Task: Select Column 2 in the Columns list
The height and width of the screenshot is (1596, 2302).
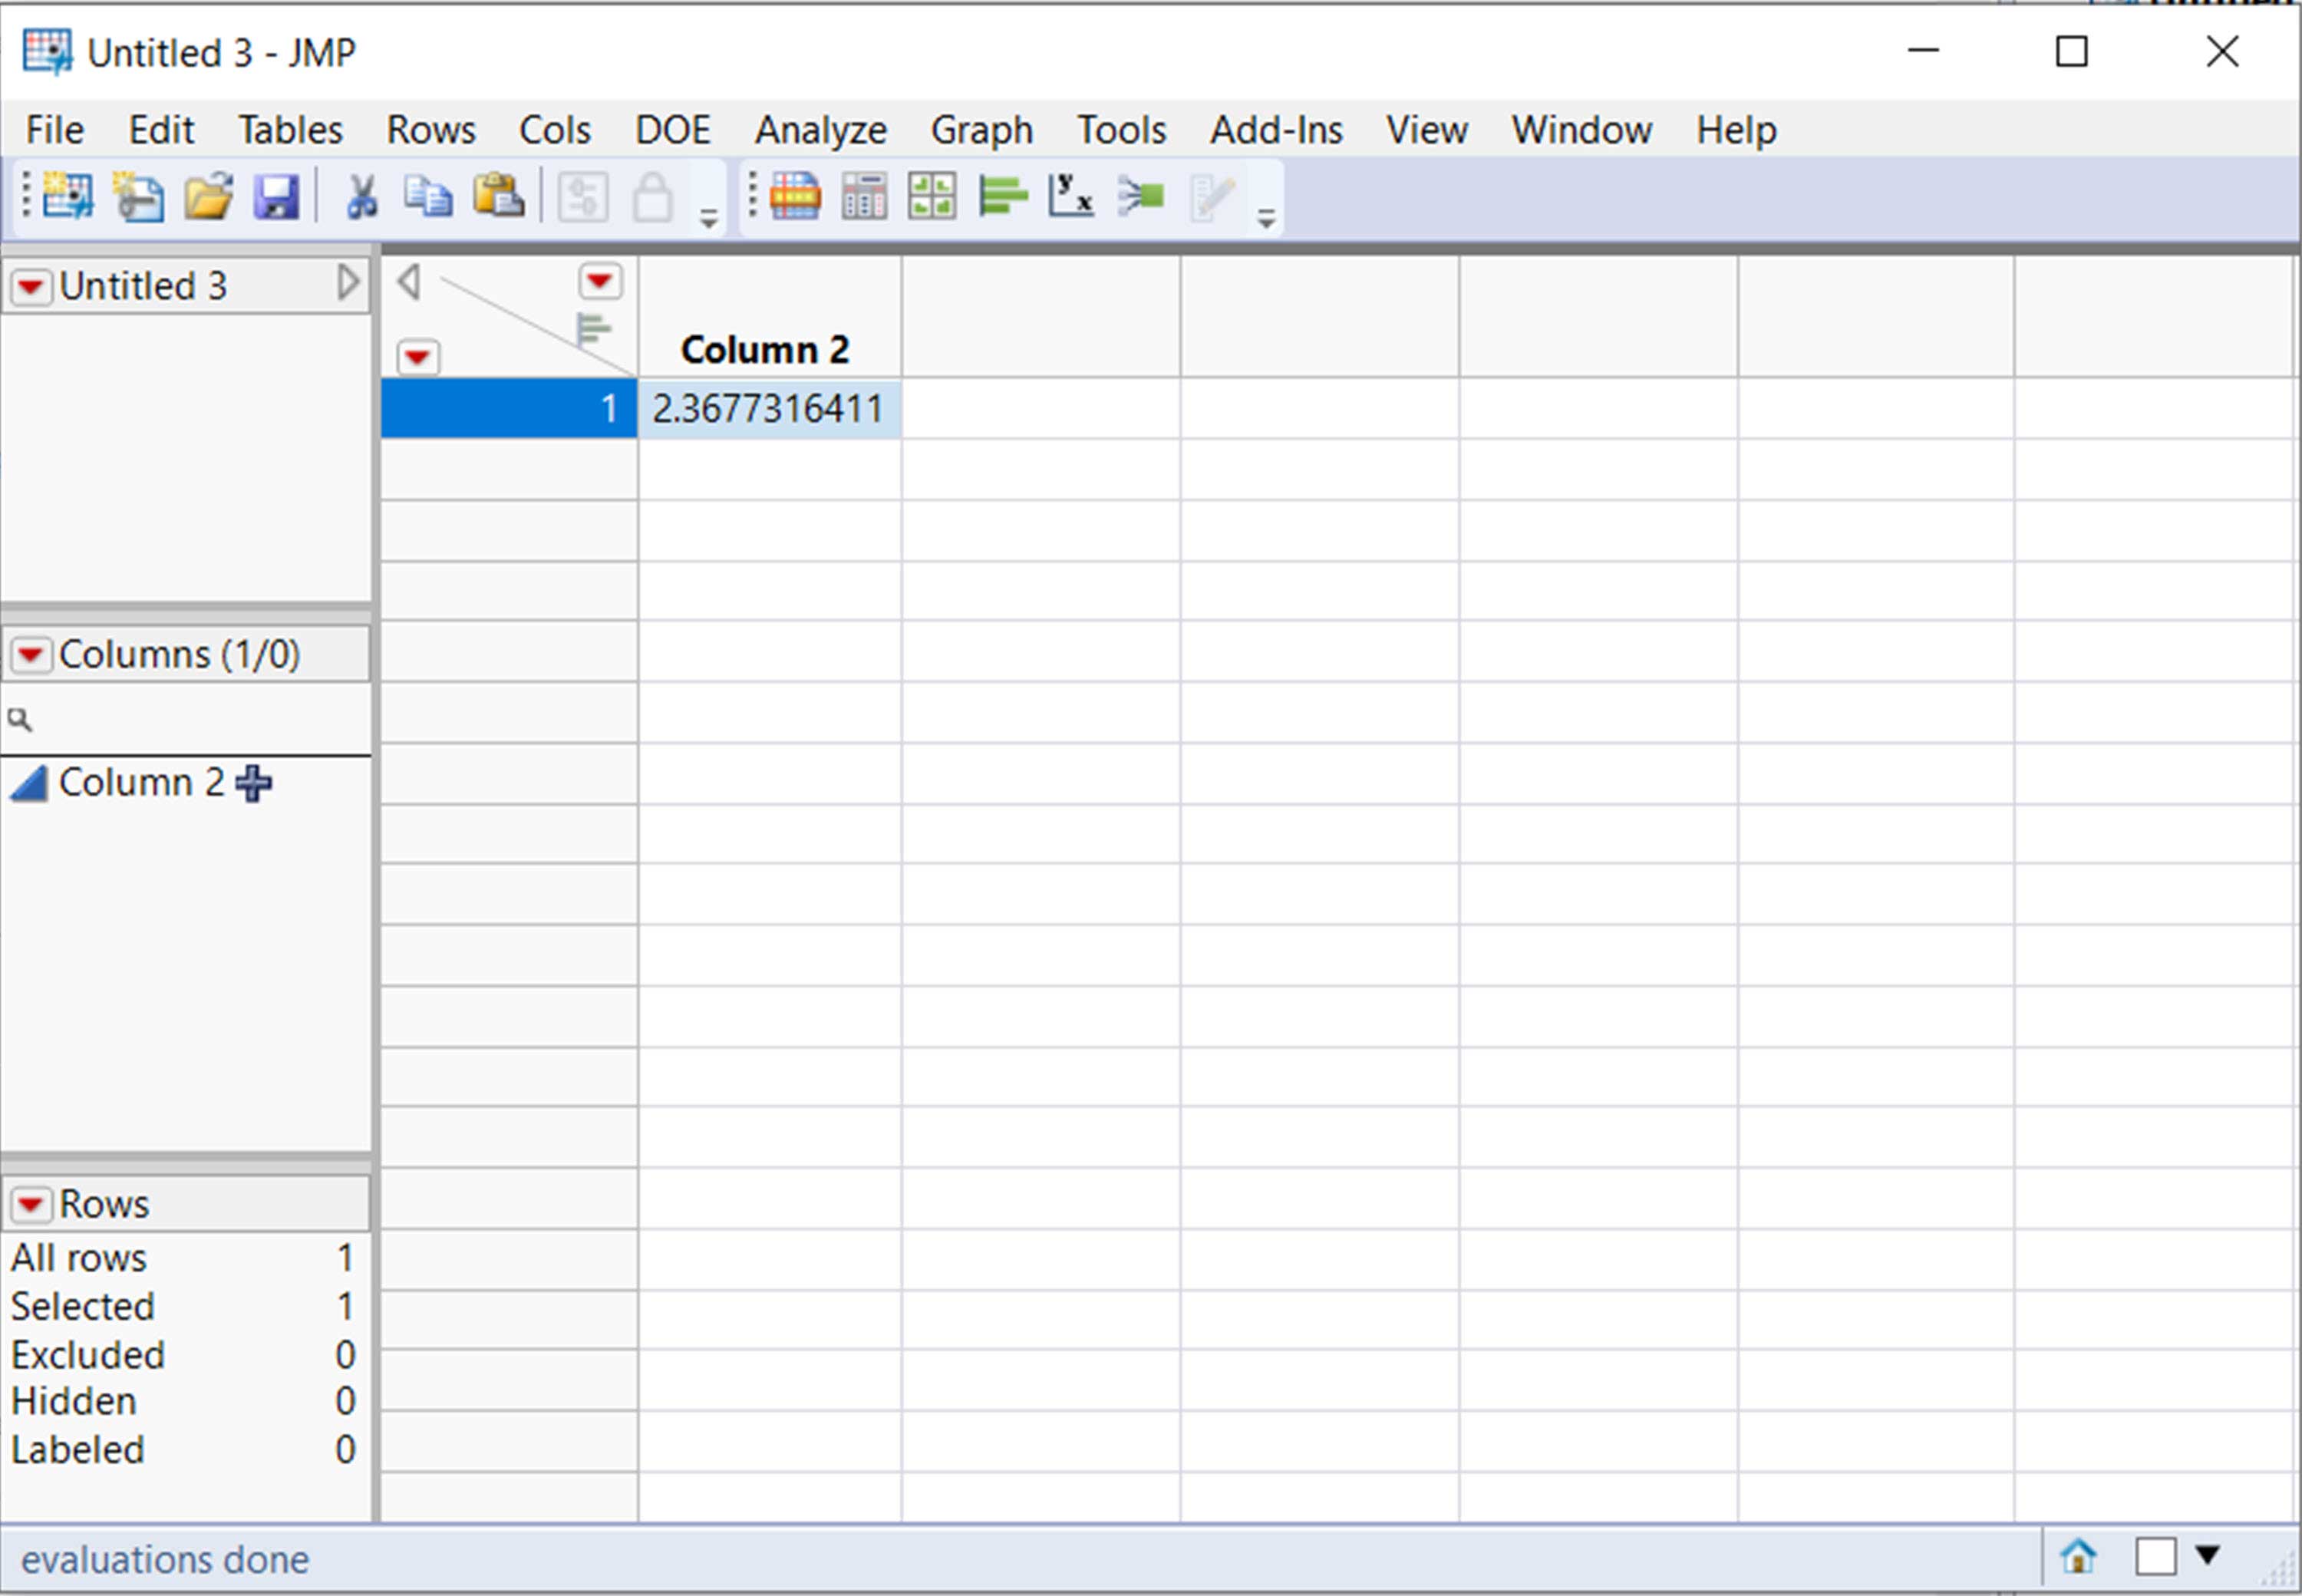Action: point(141,783)
